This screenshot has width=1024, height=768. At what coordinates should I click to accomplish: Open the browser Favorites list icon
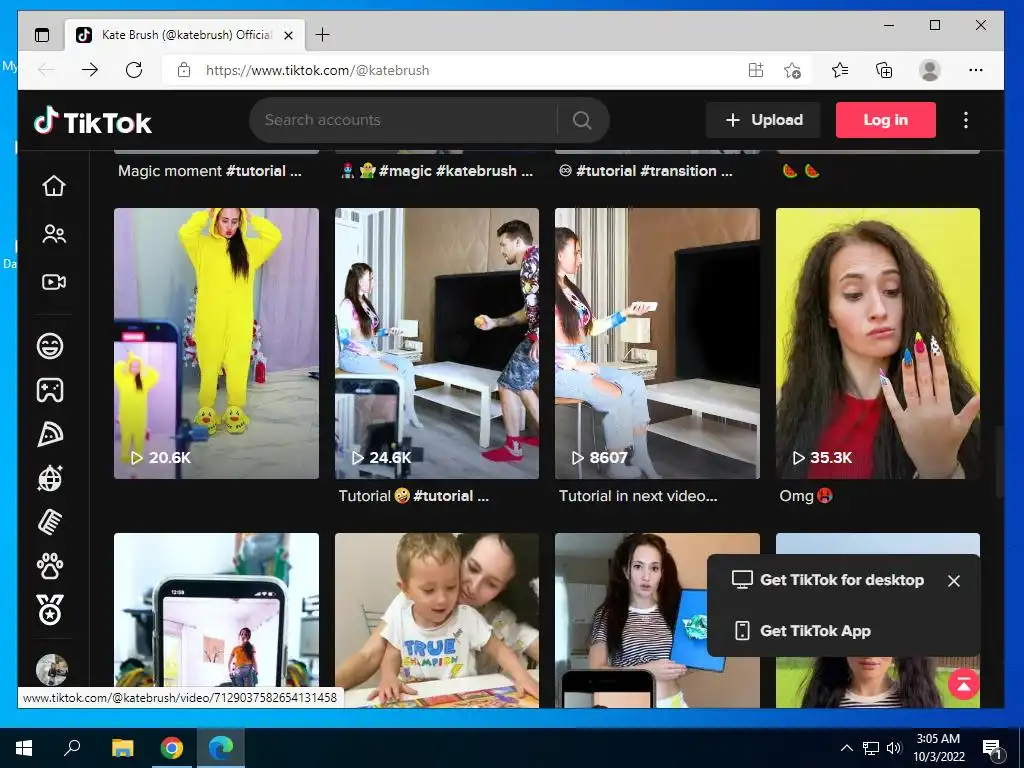coord(840,70)
